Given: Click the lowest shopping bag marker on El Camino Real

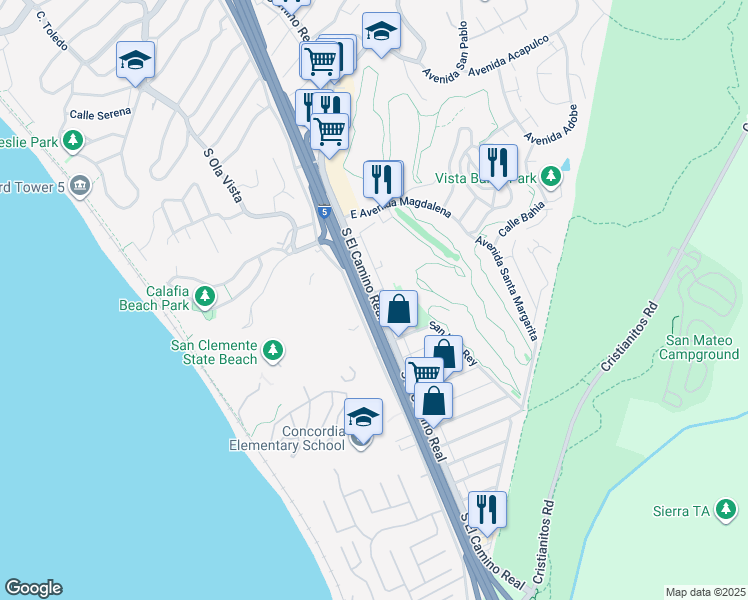Looking at the screenshot, I should tap(434, 402).
